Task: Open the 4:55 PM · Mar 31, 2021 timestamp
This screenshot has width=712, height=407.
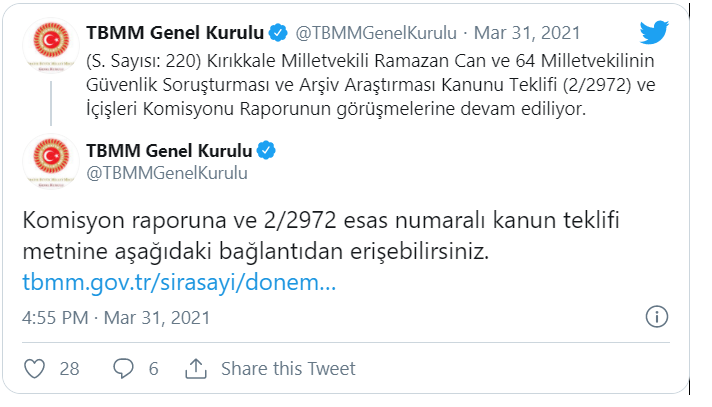Action: point(116,318)
